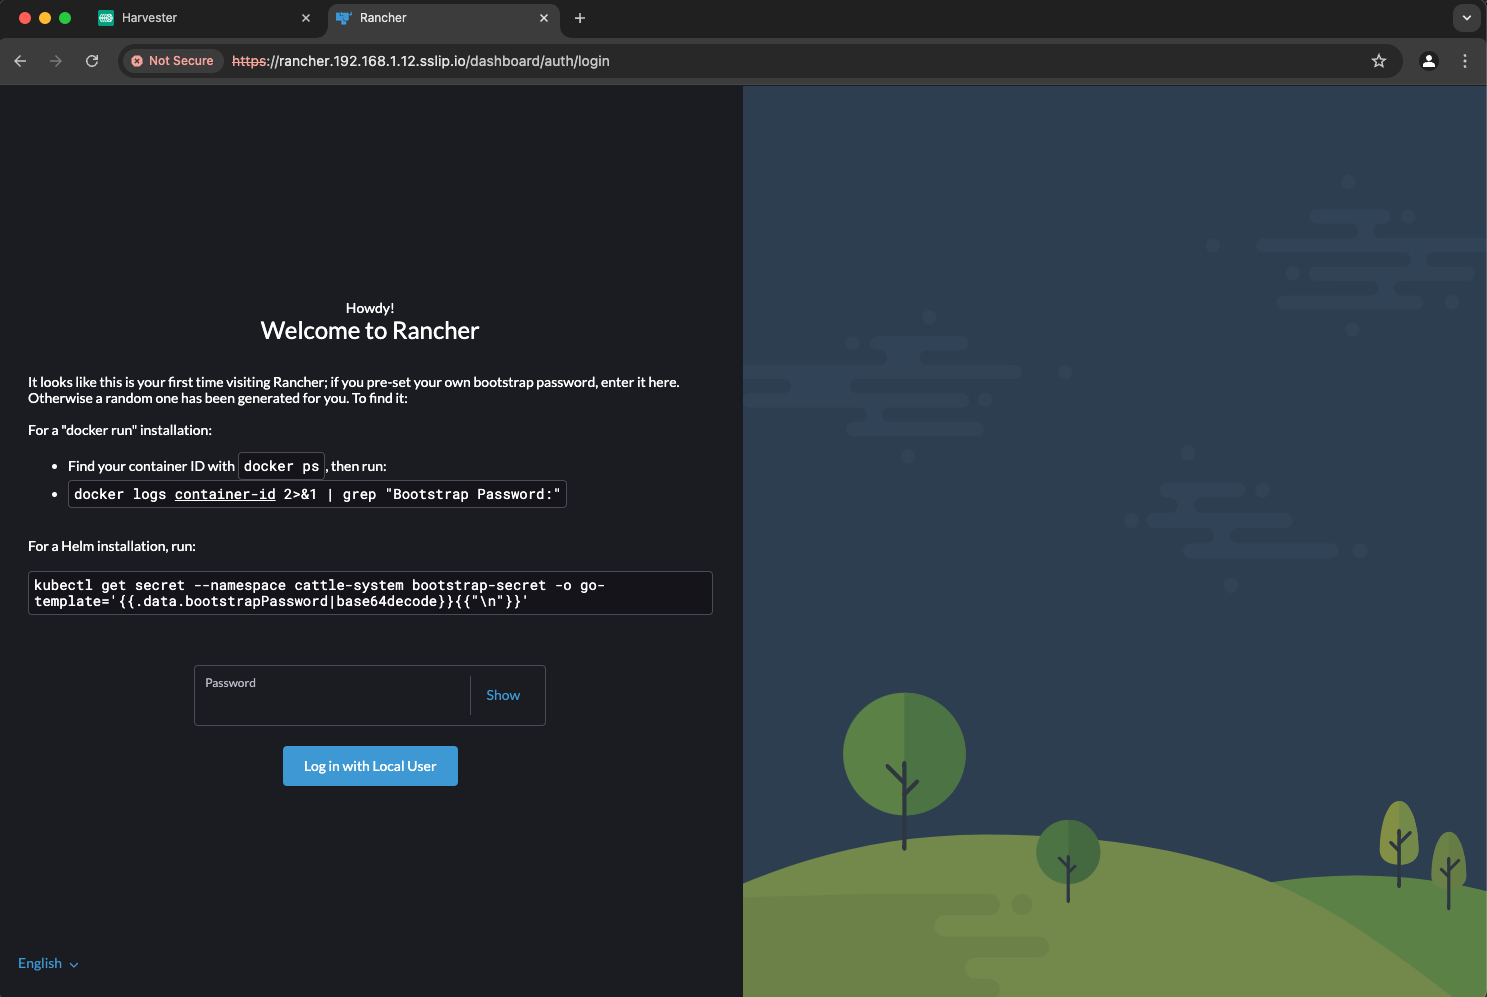The image size is (1487, 997).
Task: Open the tab search dropdown arrow
Action: click(1466, 18)
